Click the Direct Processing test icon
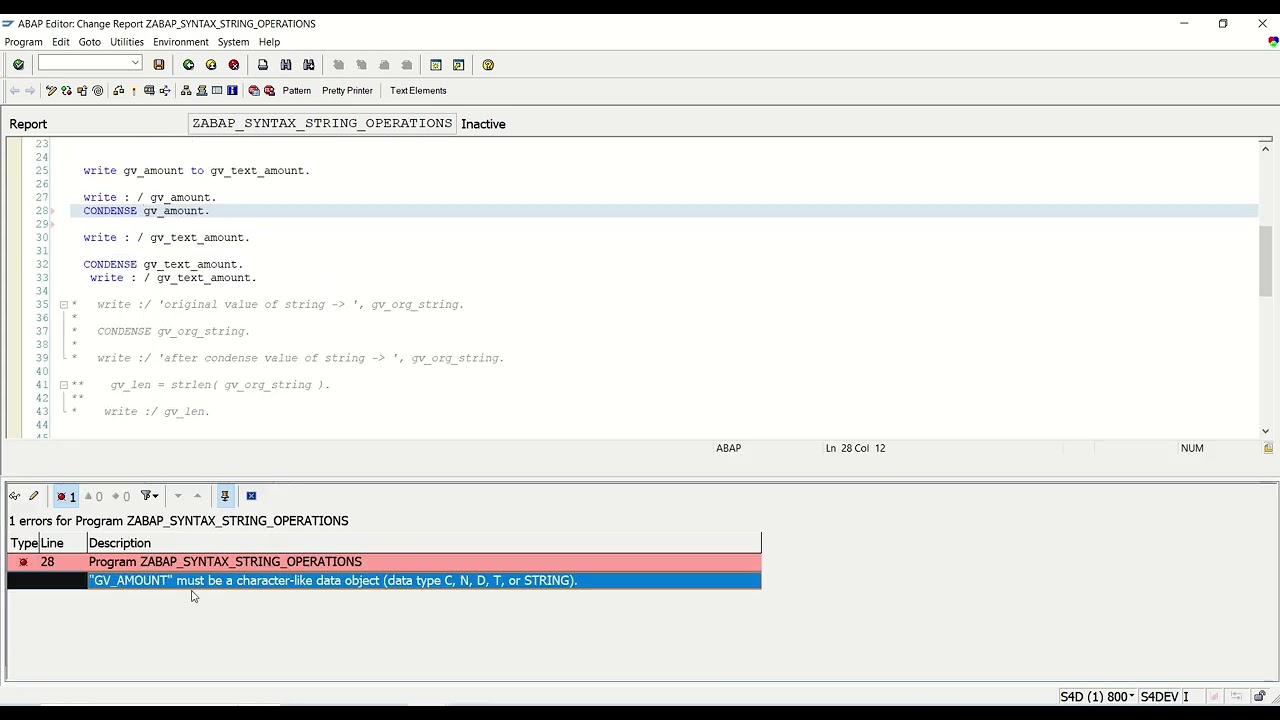 click(x=149, y=91)
